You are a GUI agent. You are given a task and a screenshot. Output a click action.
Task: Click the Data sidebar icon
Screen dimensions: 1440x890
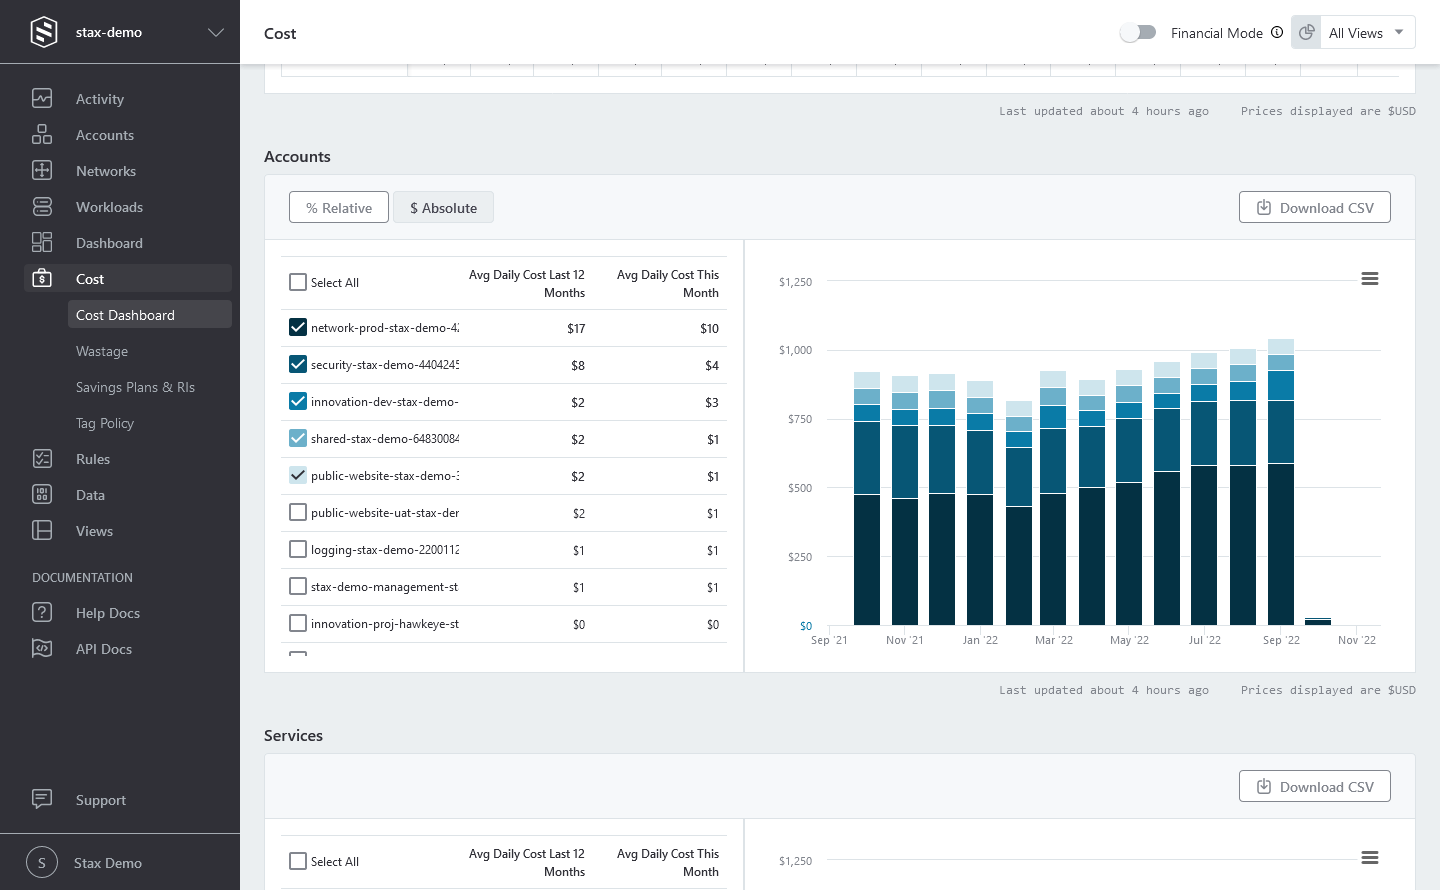click(42, 494)
